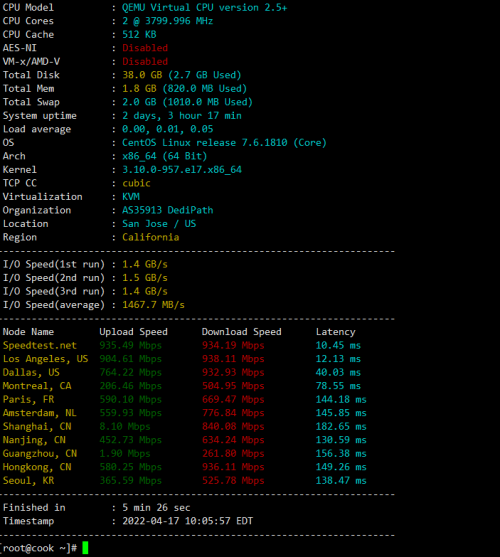Click Paris upload speed 590.10 Mbps
Viewport: 500px width, 557px height.
click(x=130, y=399)
